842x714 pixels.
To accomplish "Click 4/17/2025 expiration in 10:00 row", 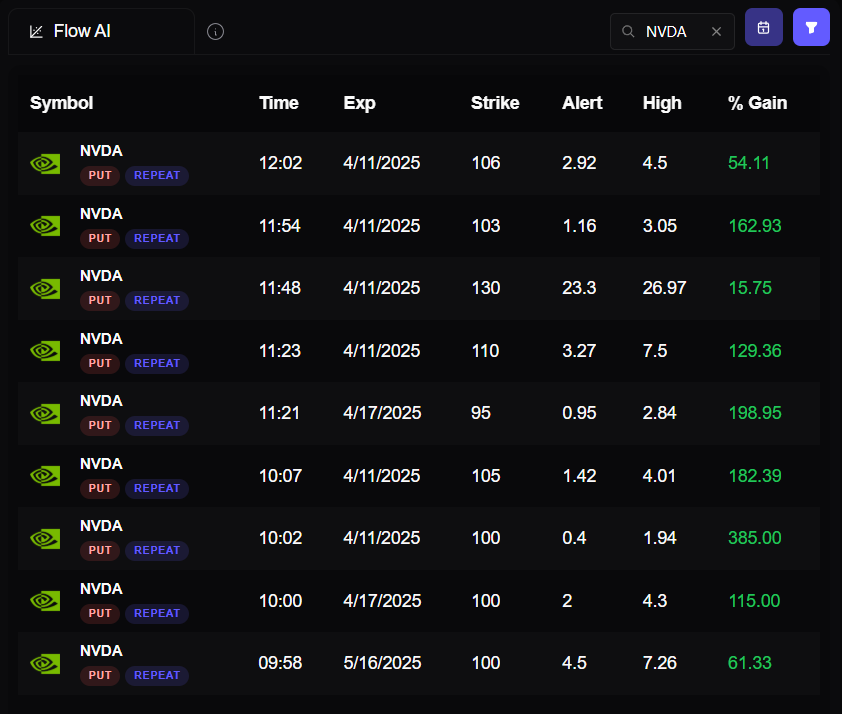I will 382,601.
